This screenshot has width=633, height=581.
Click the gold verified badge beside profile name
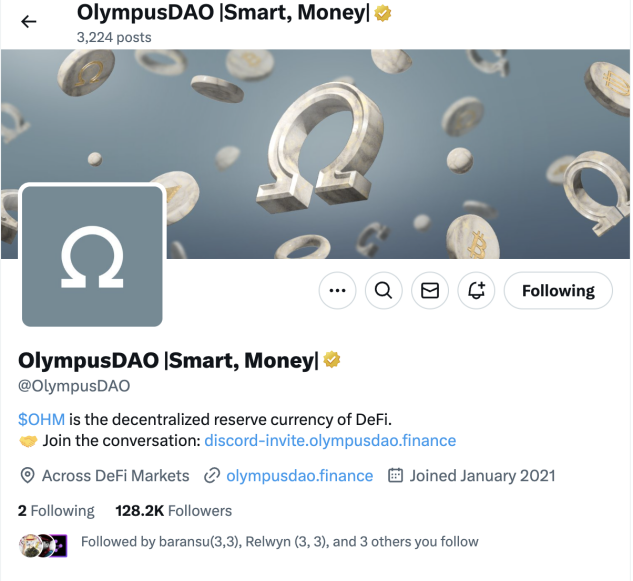click(332, 360)
